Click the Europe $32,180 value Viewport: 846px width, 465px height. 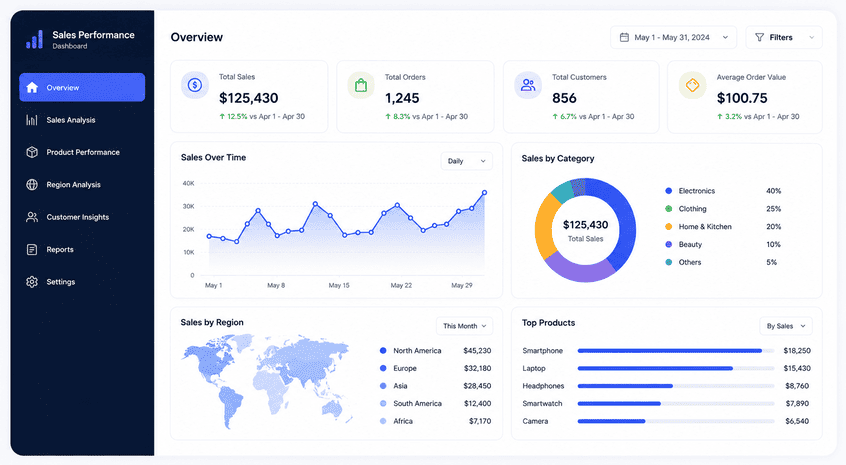point(477,368)
